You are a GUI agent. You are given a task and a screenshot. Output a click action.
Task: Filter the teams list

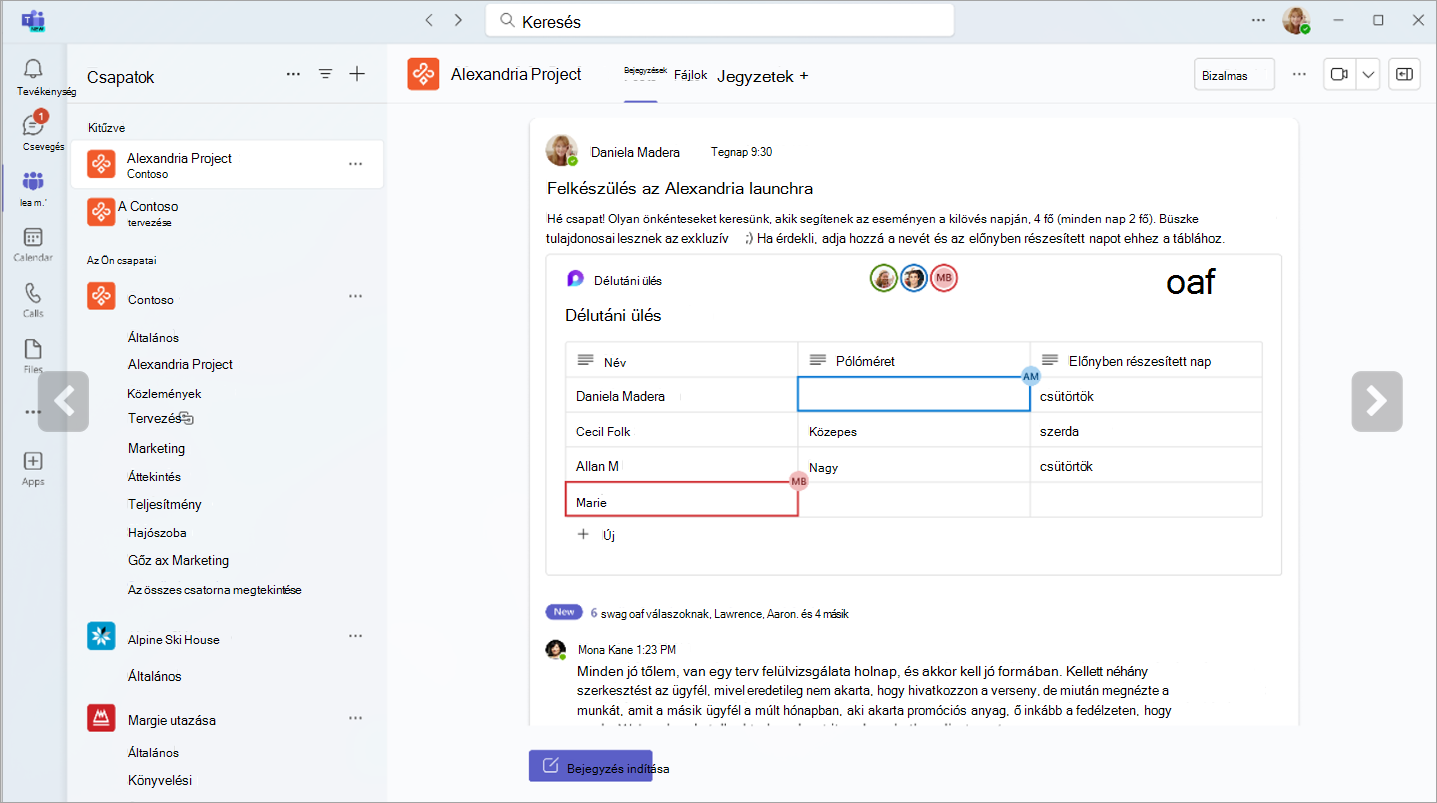tap(325, 74)
